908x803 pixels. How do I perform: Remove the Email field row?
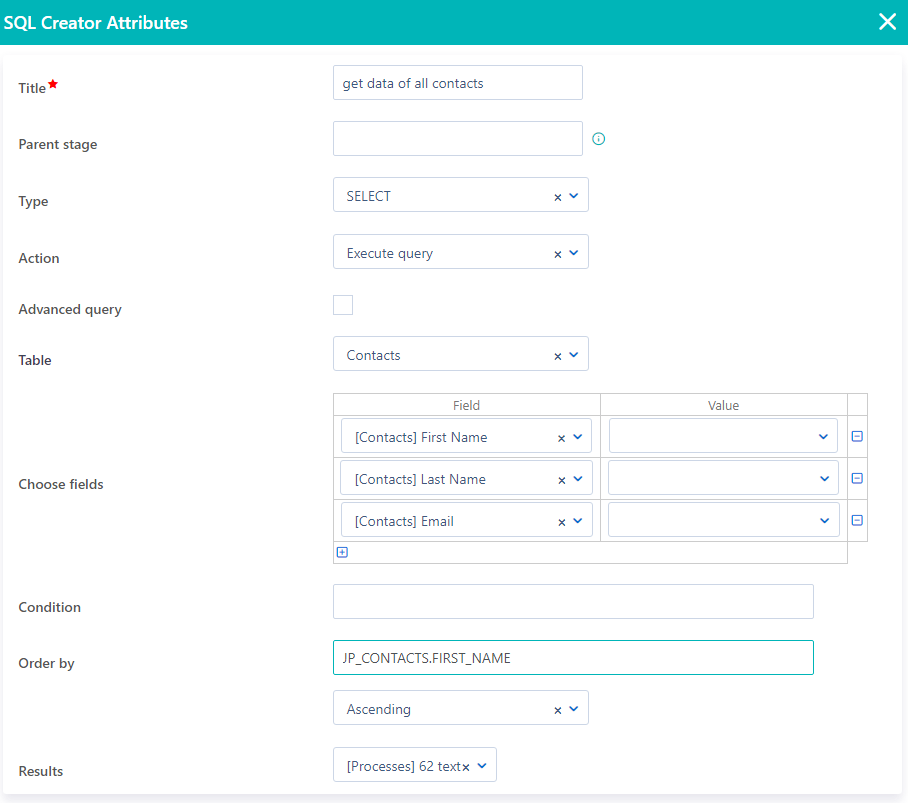(857, 520)
